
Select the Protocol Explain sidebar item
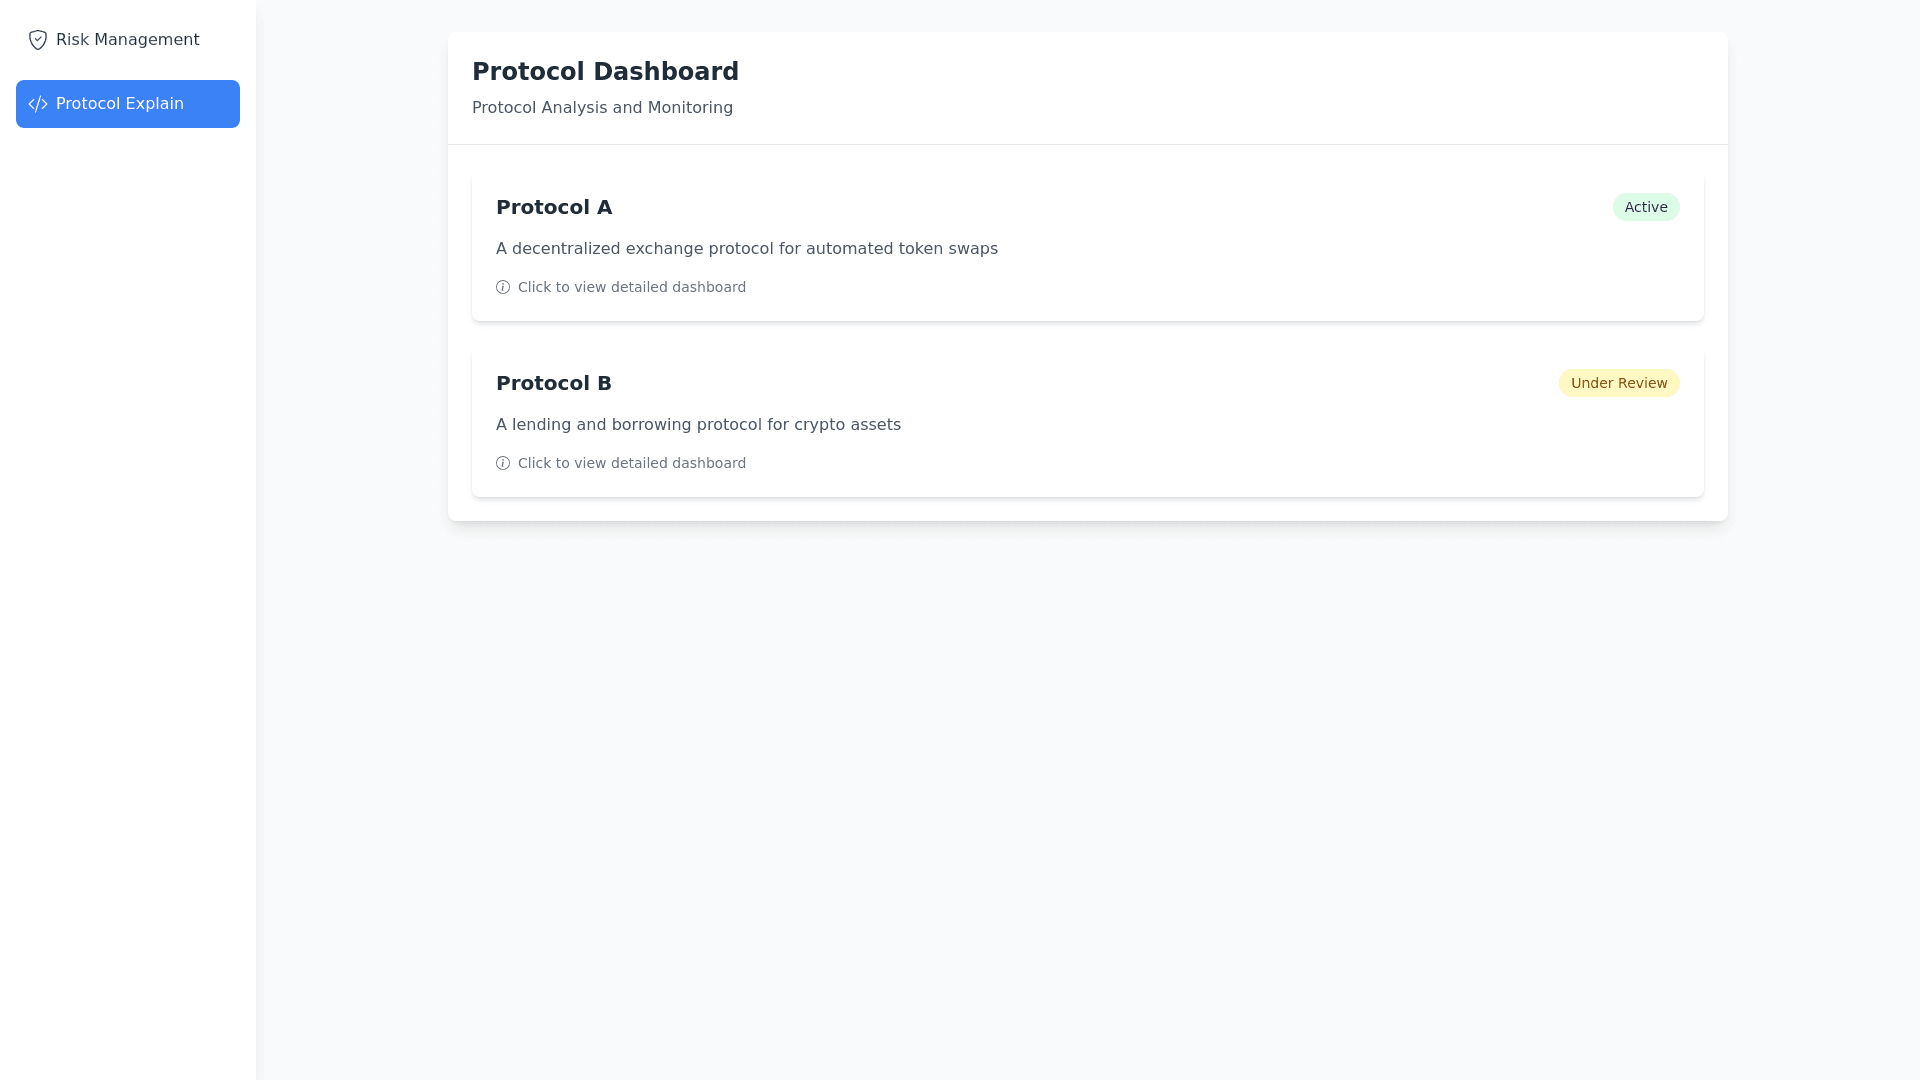point(127,104)
